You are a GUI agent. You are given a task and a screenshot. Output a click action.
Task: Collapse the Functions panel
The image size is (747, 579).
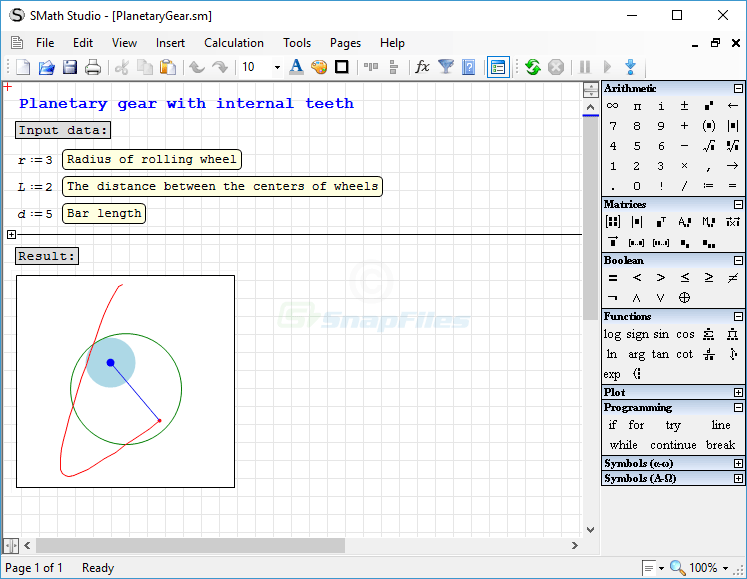(x=738, y=316)
